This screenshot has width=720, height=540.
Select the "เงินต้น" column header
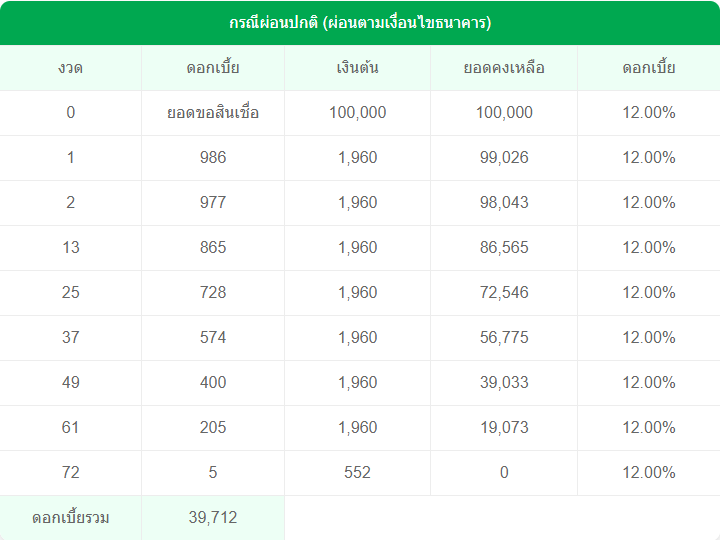(357, 68)
